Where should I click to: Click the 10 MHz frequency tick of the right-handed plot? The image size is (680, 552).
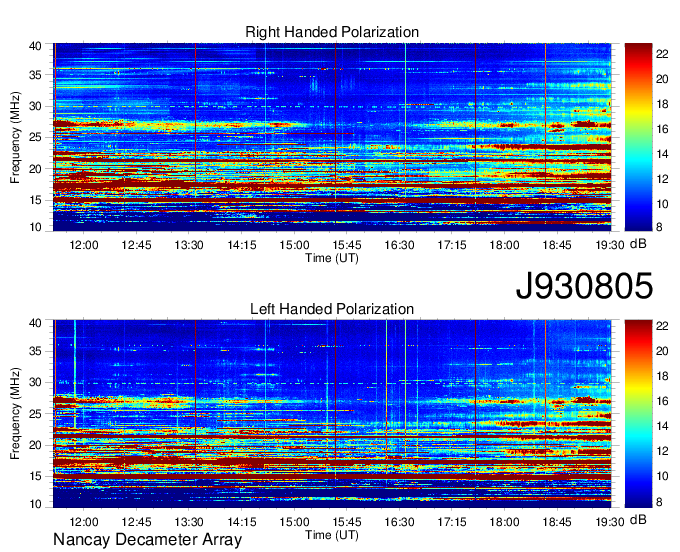35,227
